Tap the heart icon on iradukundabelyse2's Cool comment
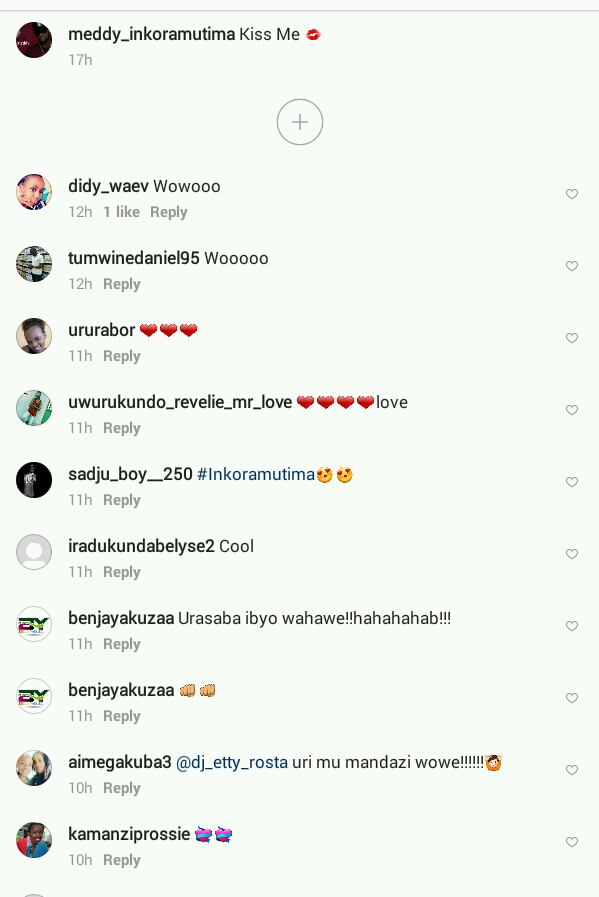Viewport: 599px width, 897px height. pyautogui.click(x=572, y=554)
